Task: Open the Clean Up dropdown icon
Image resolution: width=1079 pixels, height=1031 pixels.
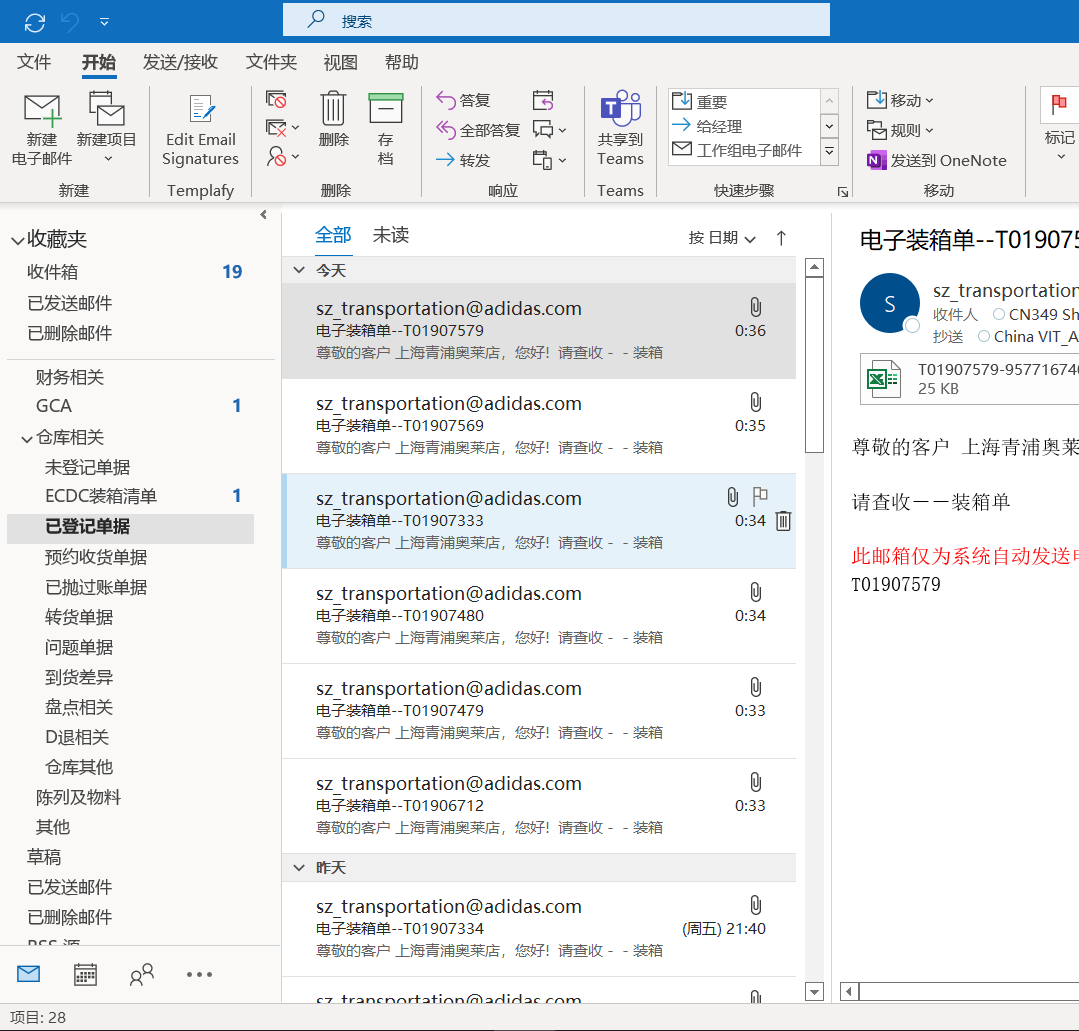Action: click(x=281, y=128)
